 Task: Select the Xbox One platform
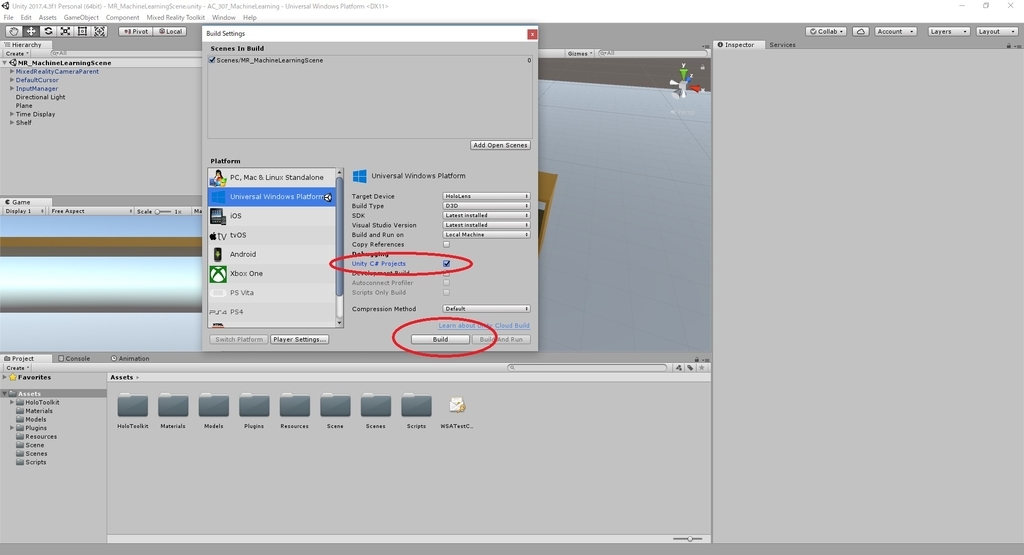(x=272, y=274)
